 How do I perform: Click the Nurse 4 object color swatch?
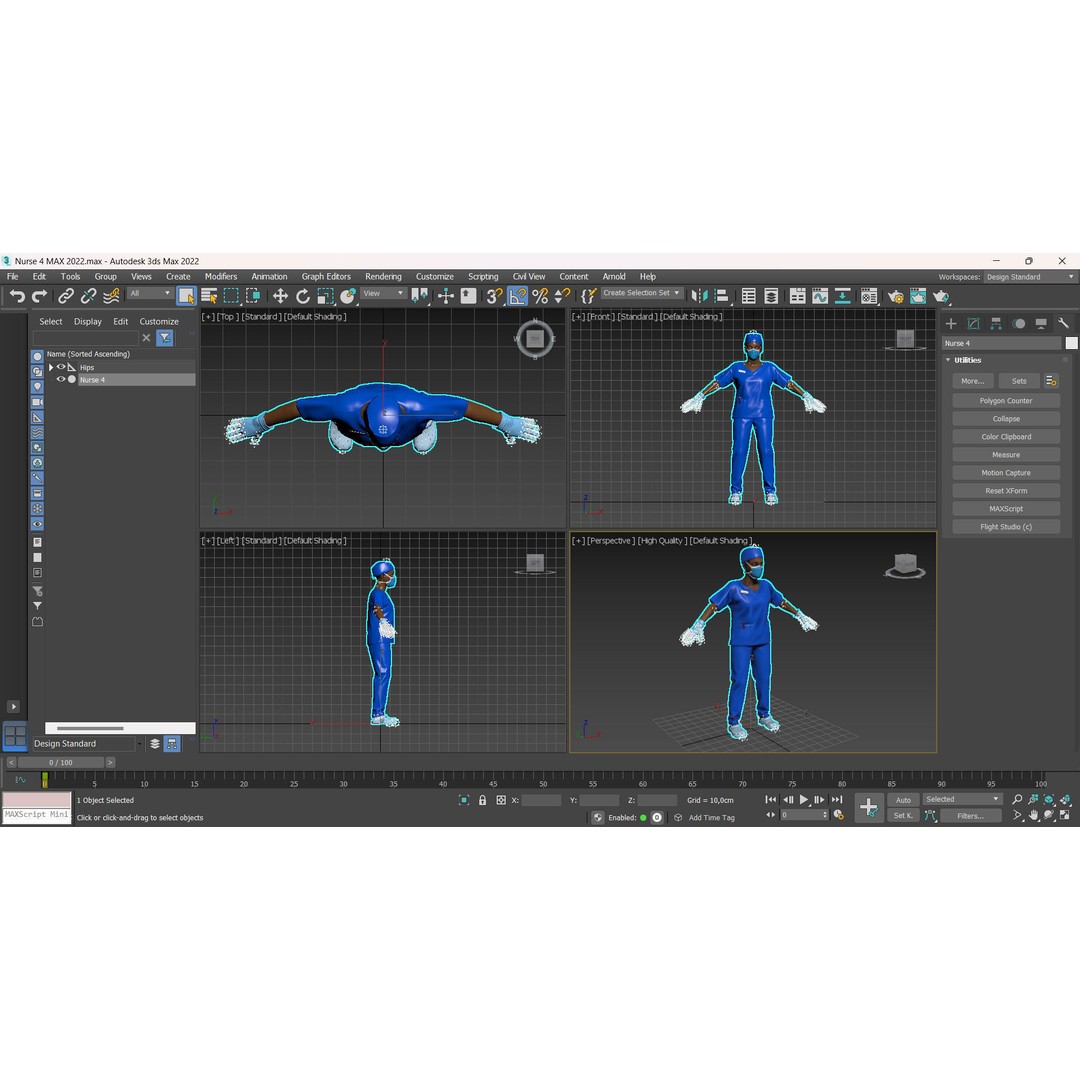[1071, 343]
